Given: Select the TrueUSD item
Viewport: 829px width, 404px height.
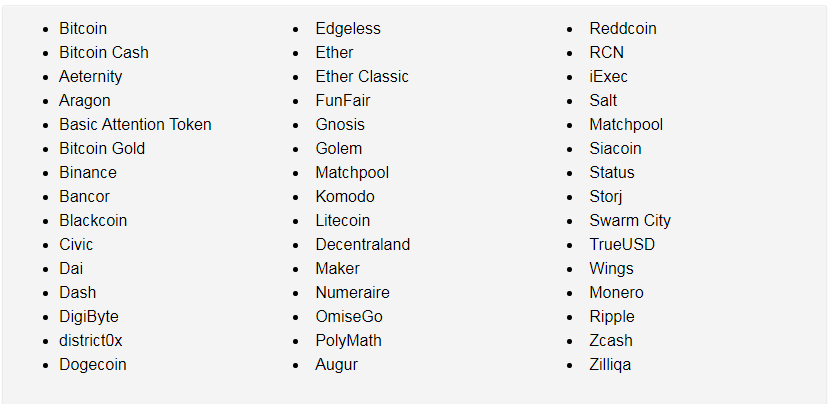Looking at the screenshot, I should click(x=622, y=244).
